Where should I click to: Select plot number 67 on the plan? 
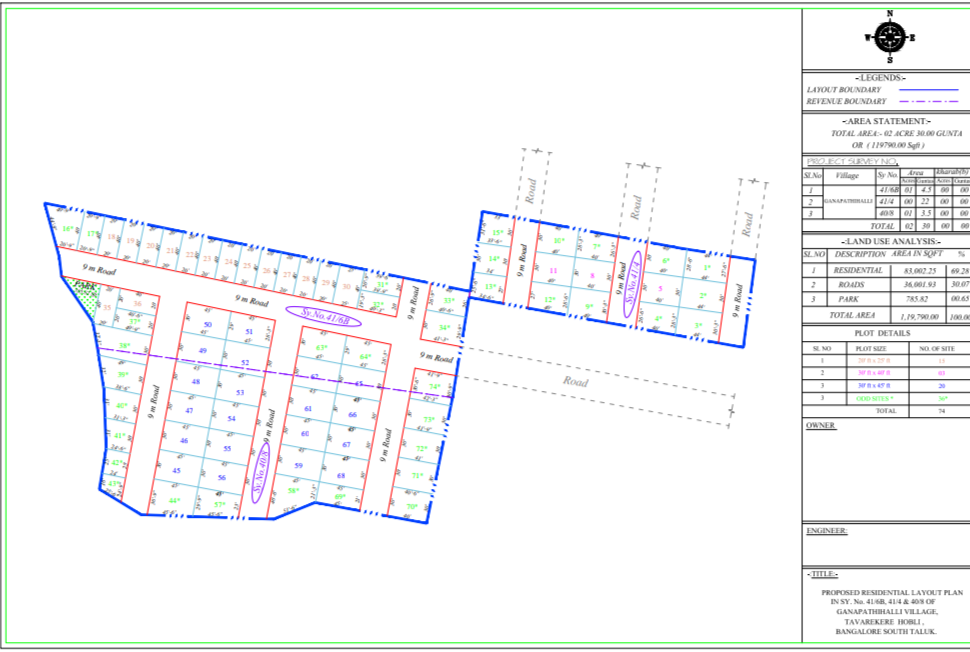[346, 444]
